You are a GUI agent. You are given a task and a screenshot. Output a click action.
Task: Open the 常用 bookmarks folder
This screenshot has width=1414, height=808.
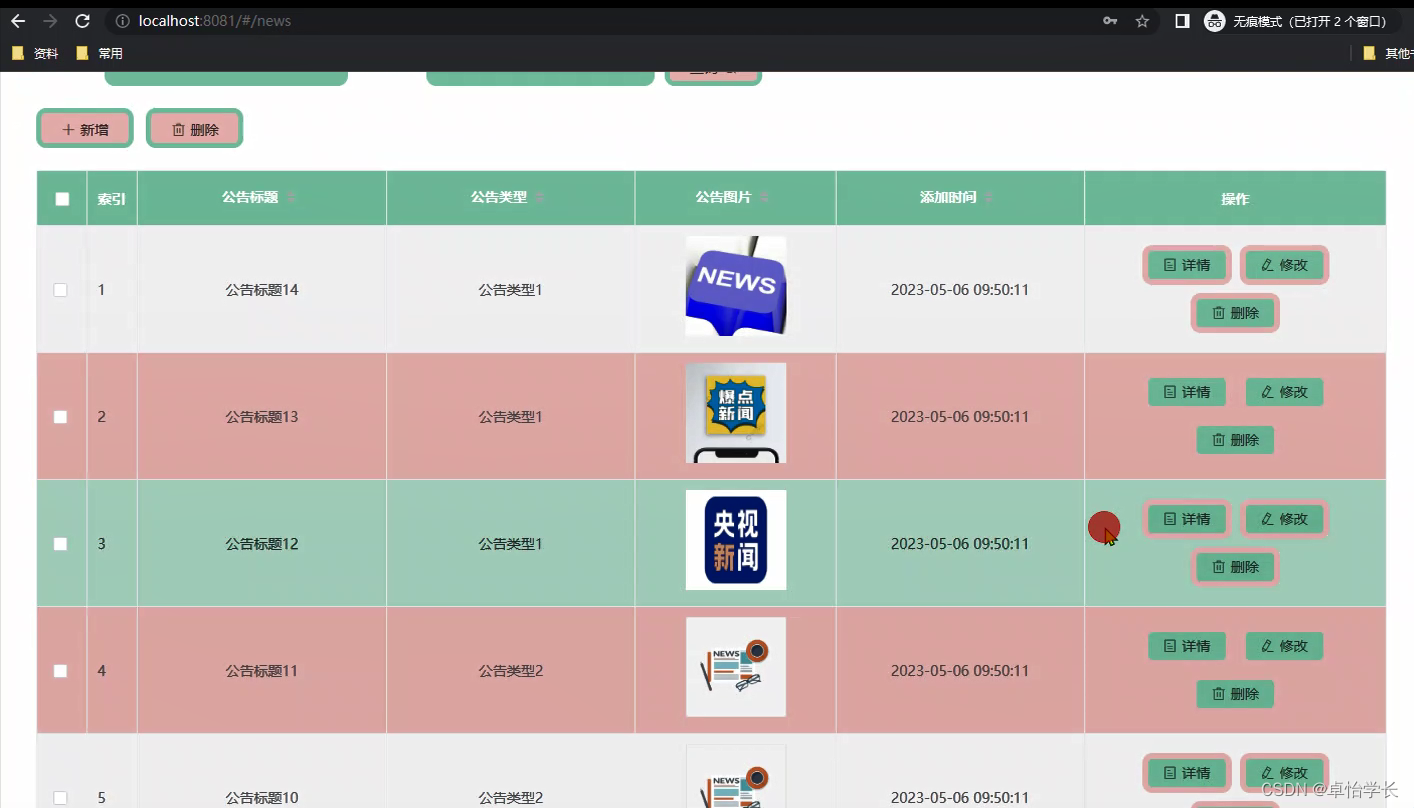pos(99,53)
